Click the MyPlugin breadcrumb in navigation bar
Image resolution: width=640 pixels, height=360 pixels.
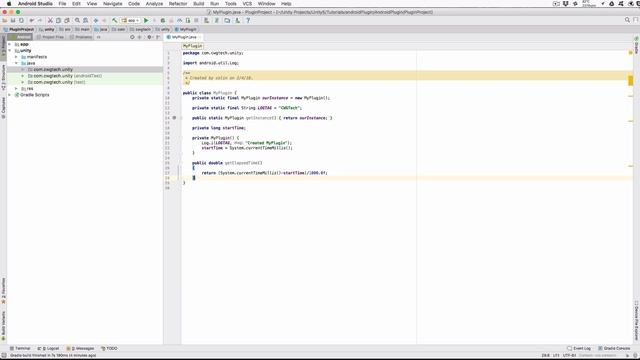[186, 29]
